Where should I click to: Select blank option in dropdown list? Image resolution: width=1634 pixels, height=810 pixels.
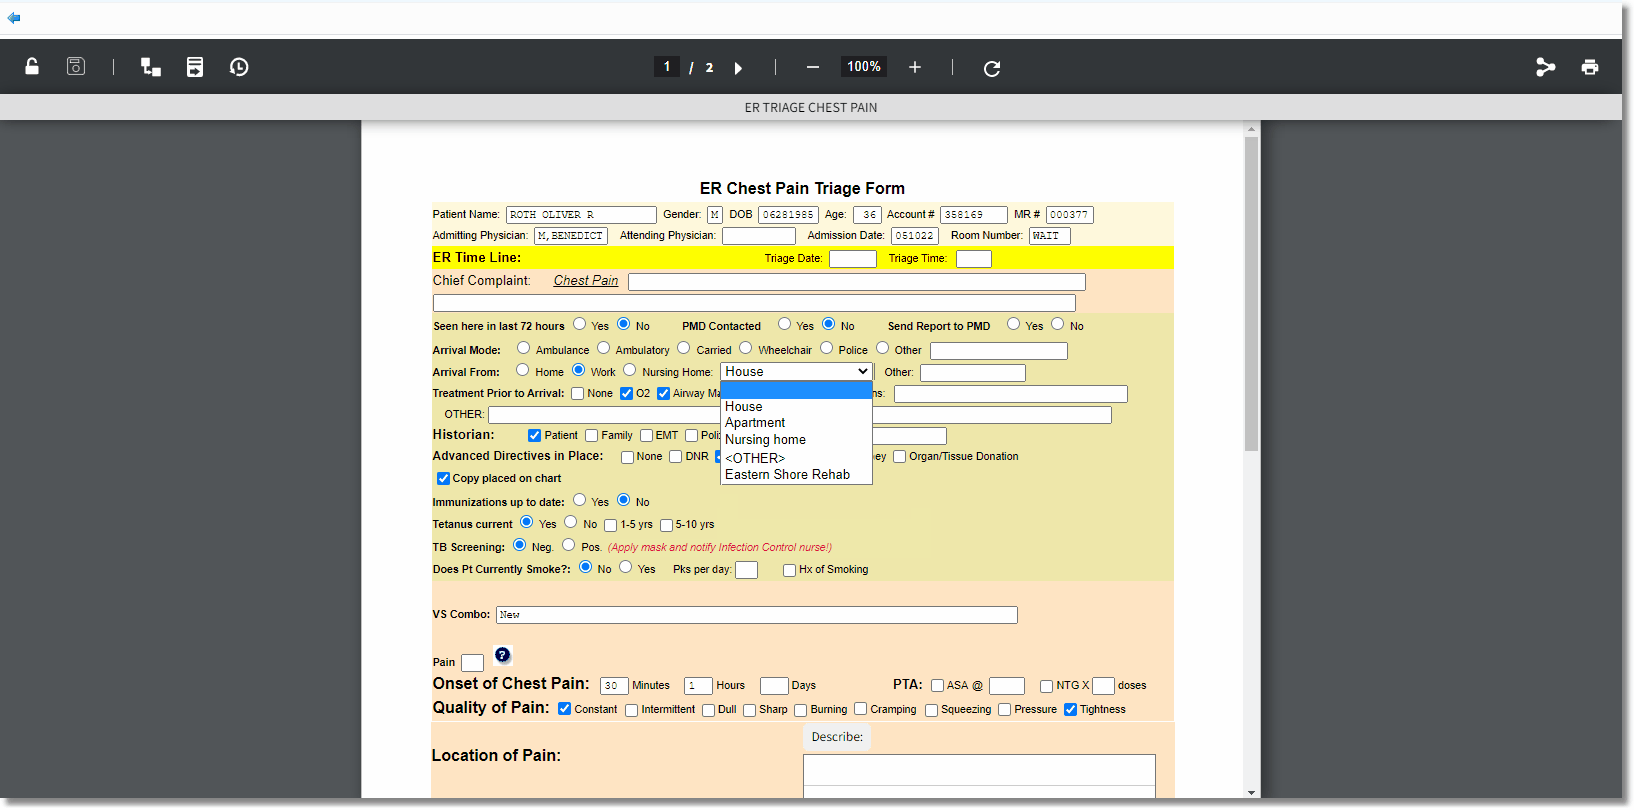(x=796, y=391)
